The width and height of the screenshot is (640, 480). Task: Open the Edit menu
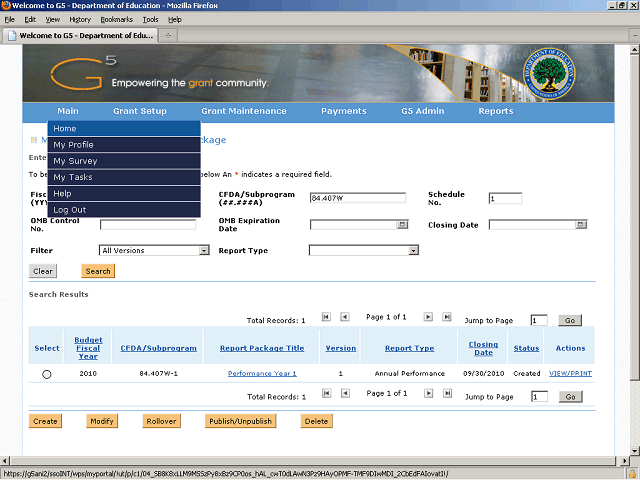(x=30, y=20)
